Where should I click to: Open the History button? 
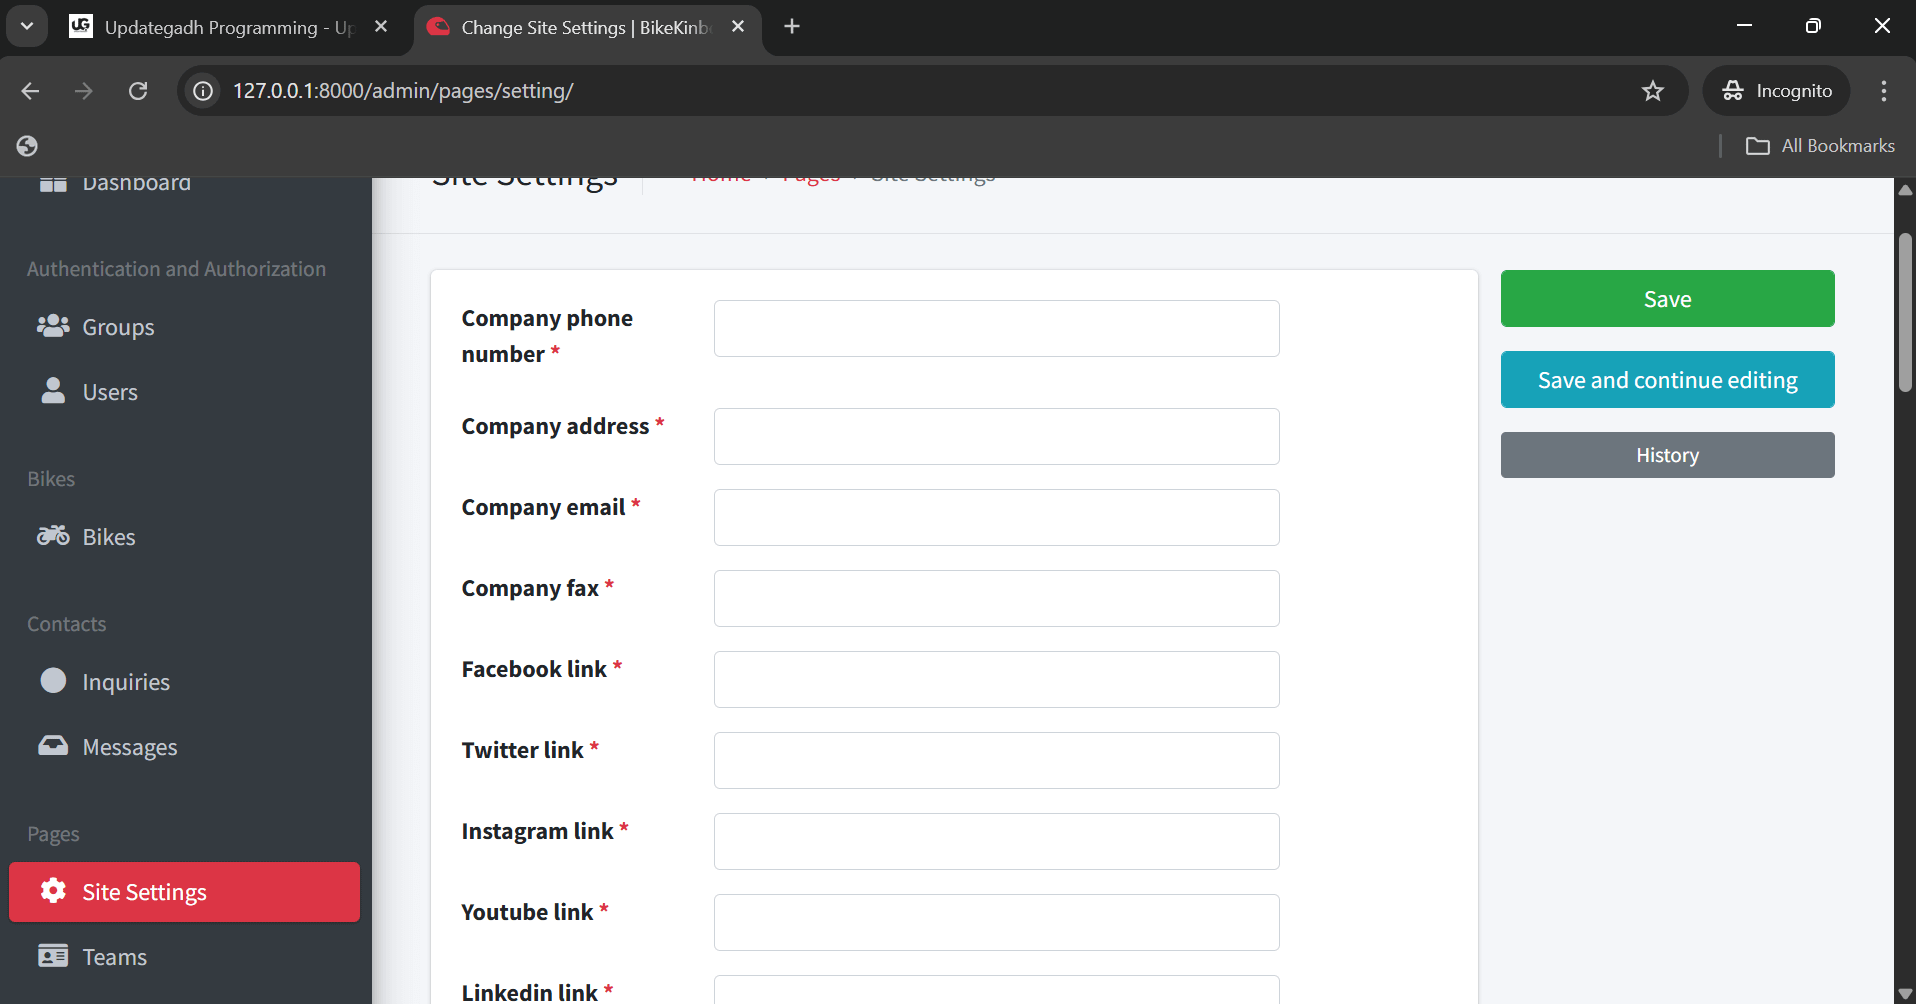1667,455
